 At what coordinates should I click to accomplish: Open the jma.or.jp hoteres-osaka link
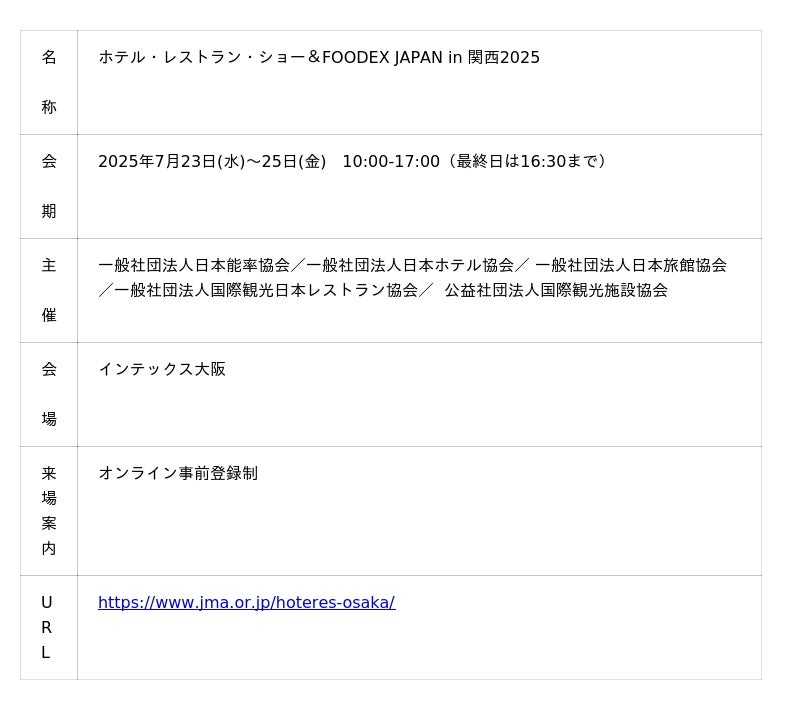point(246,603)
